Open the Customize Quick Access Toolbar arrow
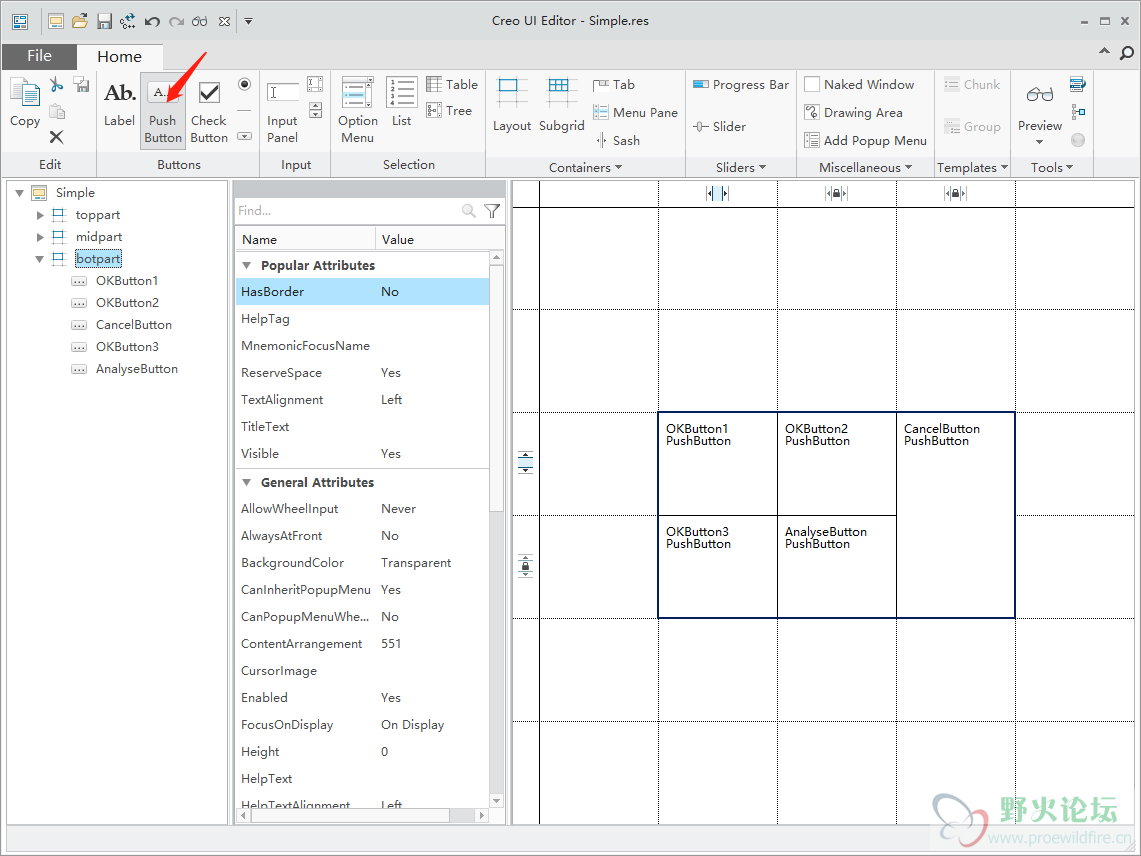1141x856 pixels. 248,21
